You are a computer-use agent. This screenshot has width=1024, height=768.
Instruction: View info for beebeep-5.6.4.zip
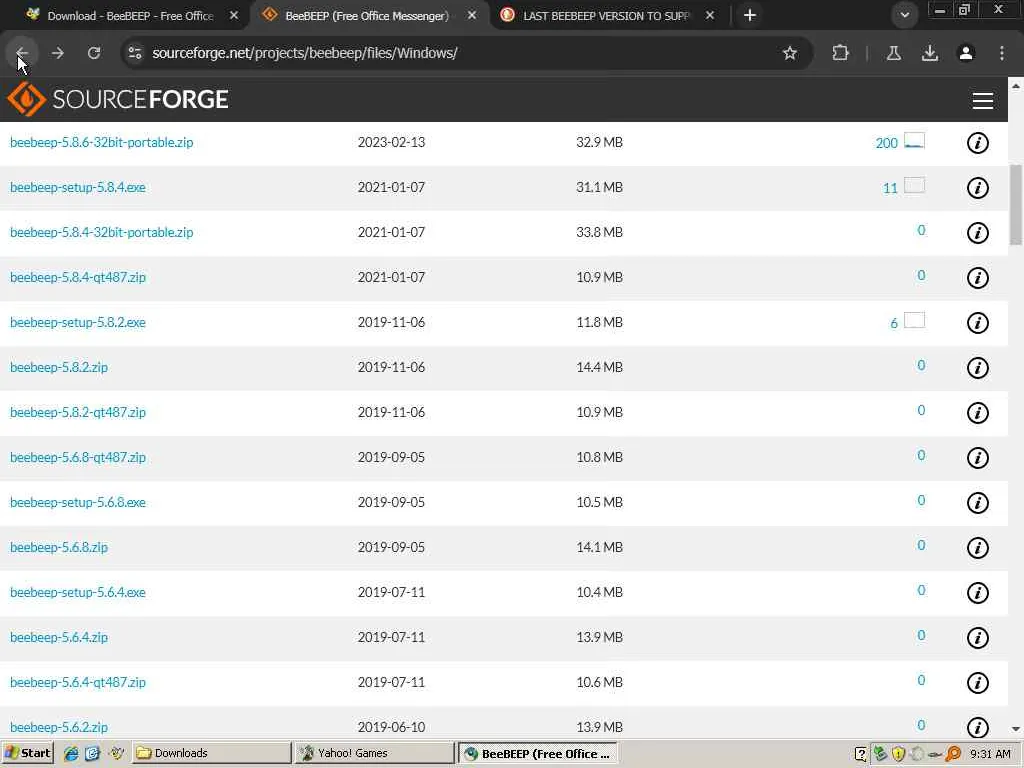pos(978,638)
